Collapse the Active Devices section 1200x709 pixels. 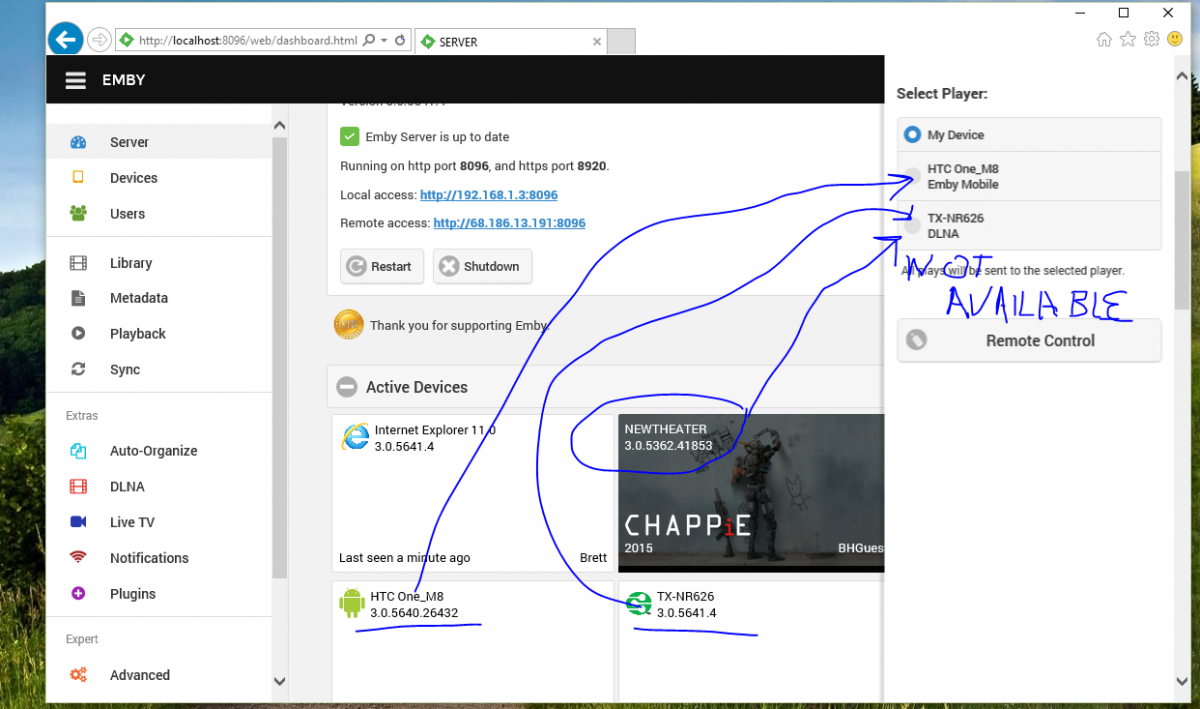(x=347, y=387)
